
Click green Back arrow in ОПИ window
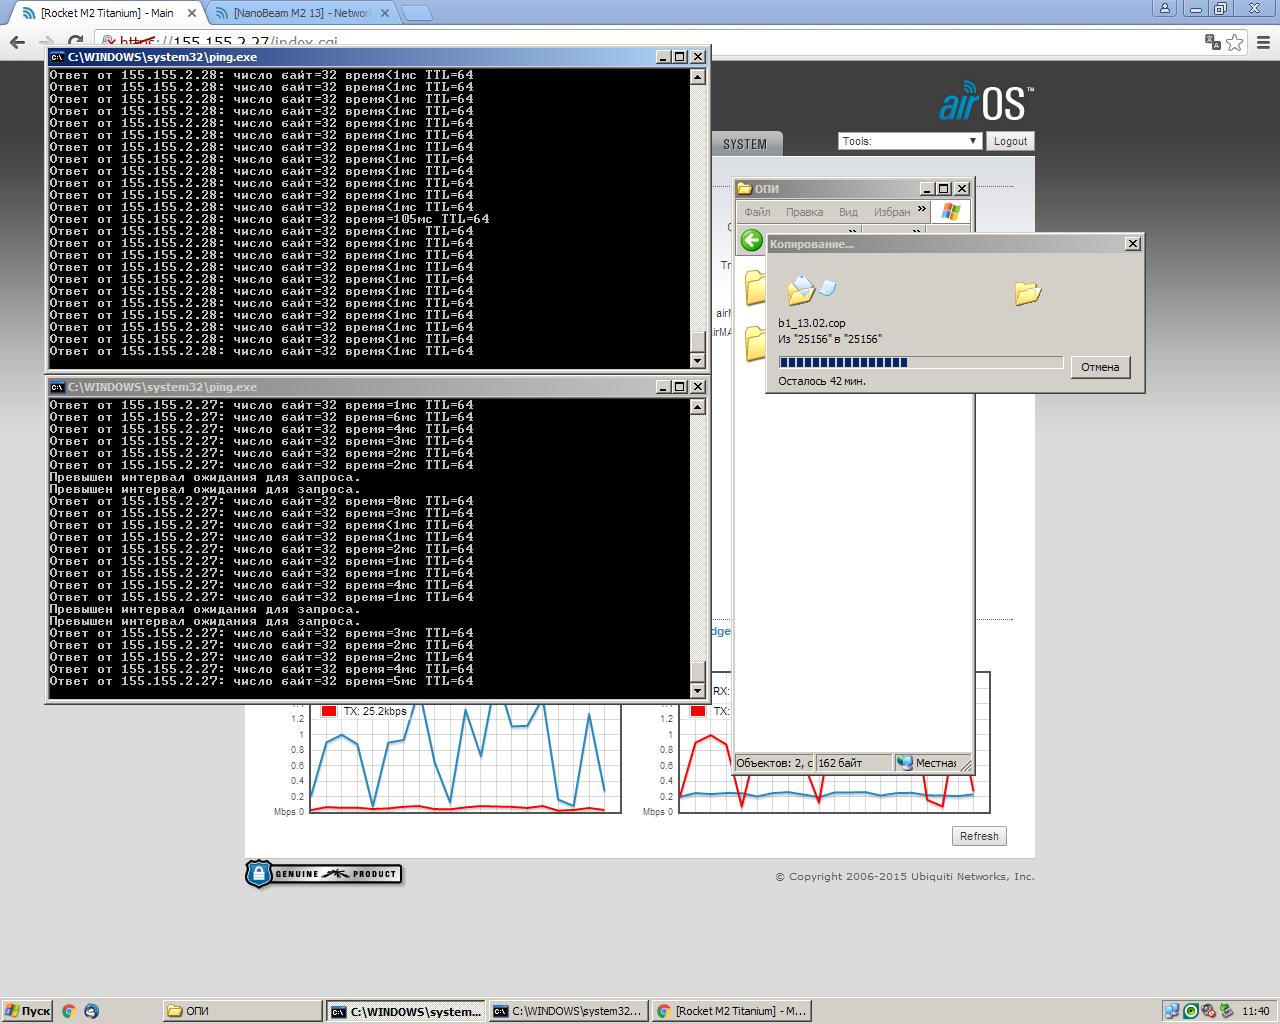point(752,240)
